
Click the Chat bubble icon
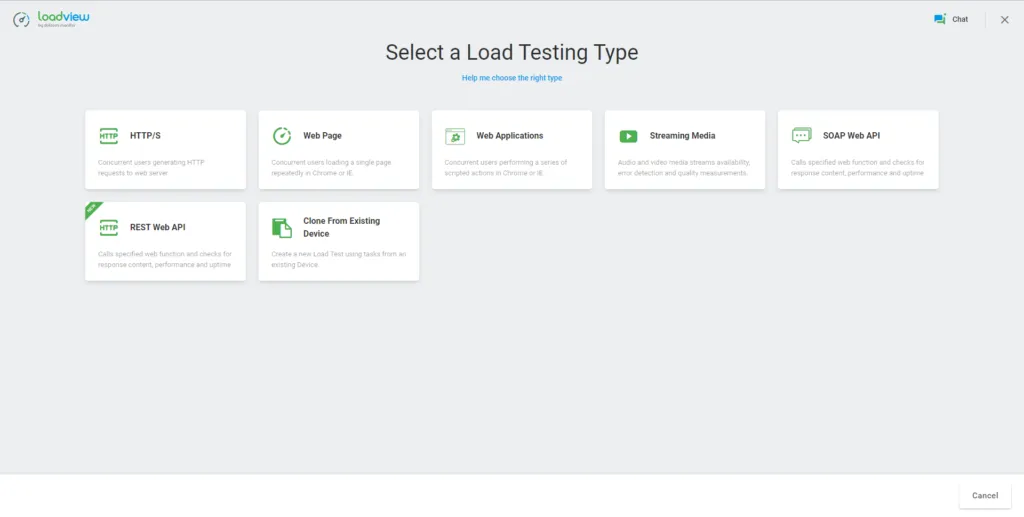tap(940, 19)
